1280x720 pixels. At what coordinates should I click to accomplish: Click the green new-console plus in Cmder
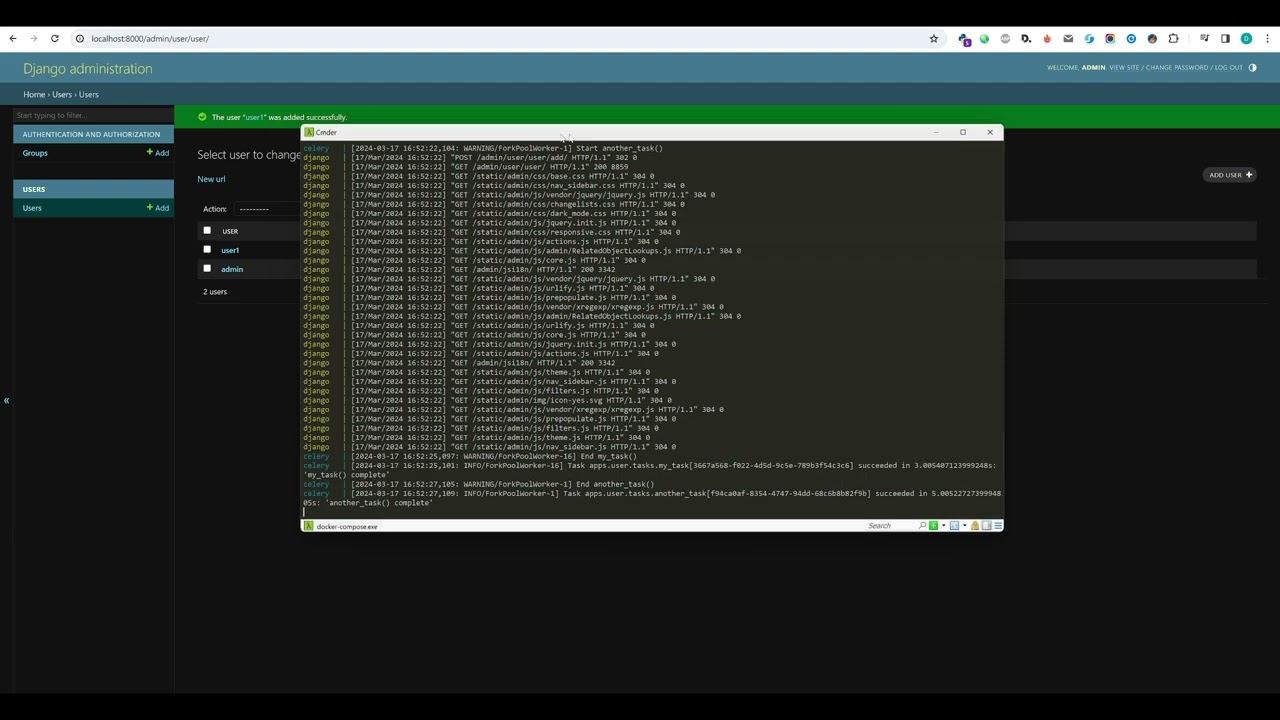[x=933, y=526]
